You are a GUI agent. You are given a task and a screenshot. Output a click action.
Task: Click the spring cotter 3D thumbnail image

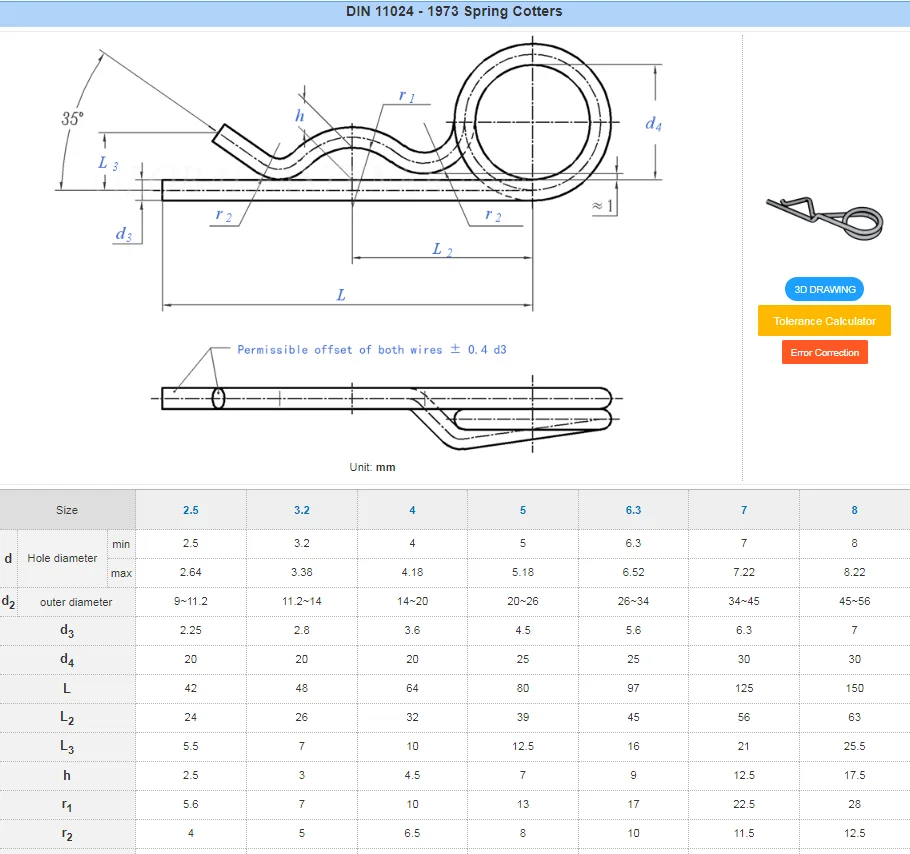825,216
